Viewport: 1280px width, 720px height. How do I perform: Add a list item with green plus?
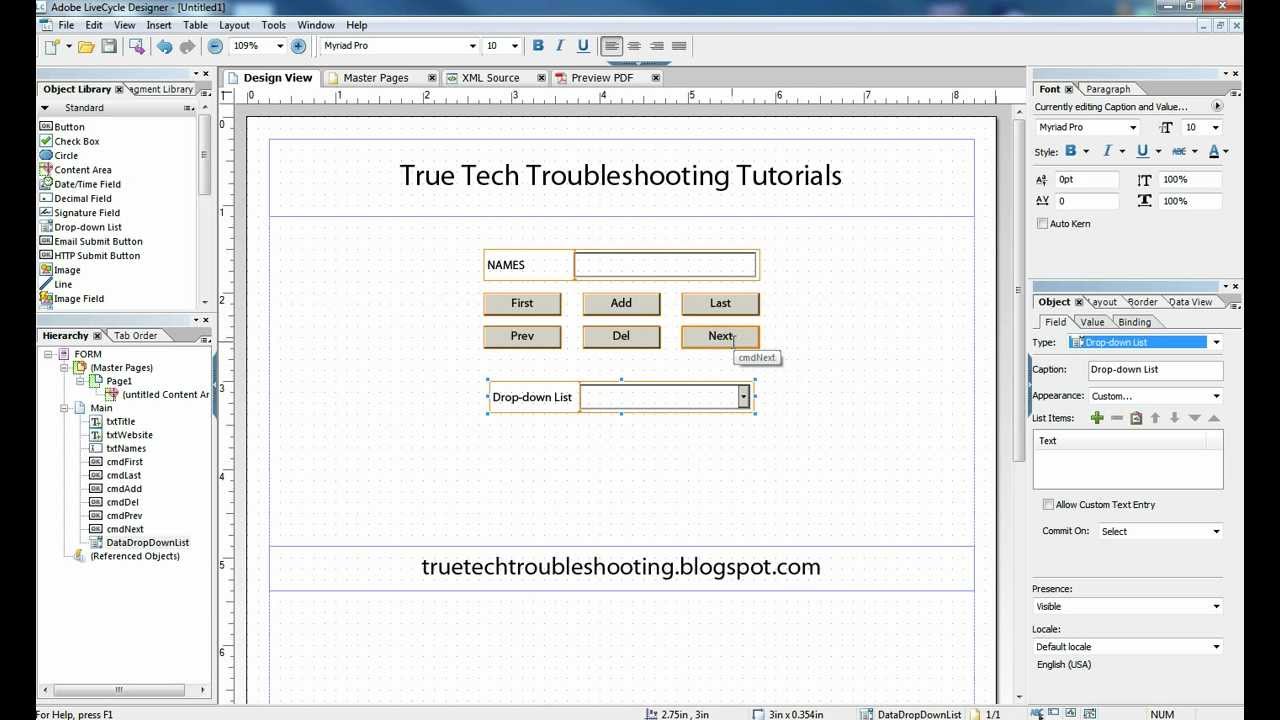point(1097,418)
